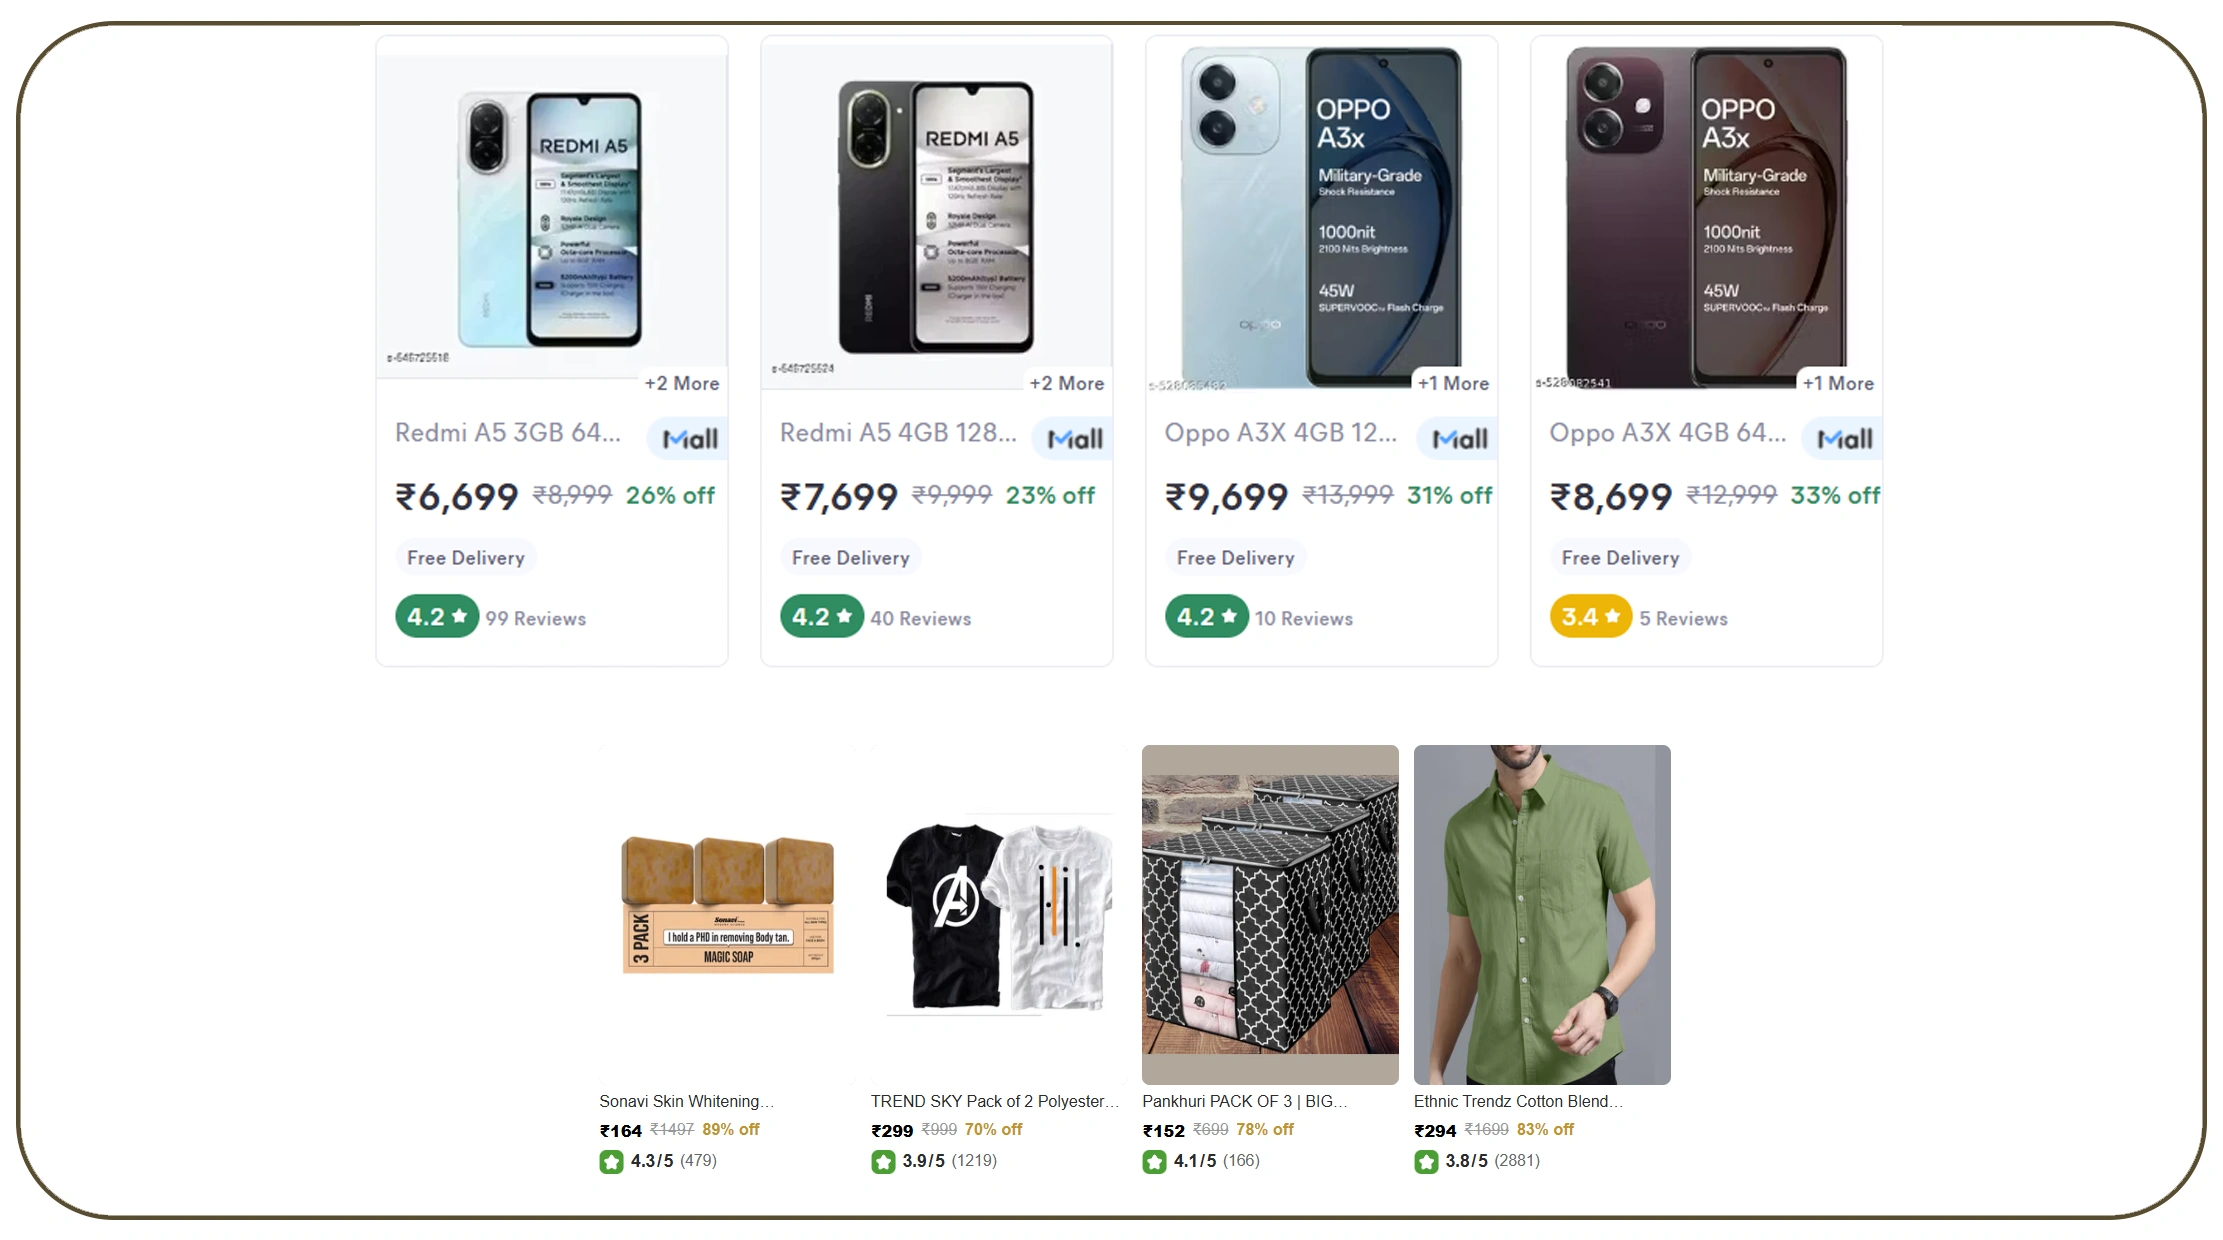Expand '+2 More' on Redmi A5 3GB

[x=682, y=383]
